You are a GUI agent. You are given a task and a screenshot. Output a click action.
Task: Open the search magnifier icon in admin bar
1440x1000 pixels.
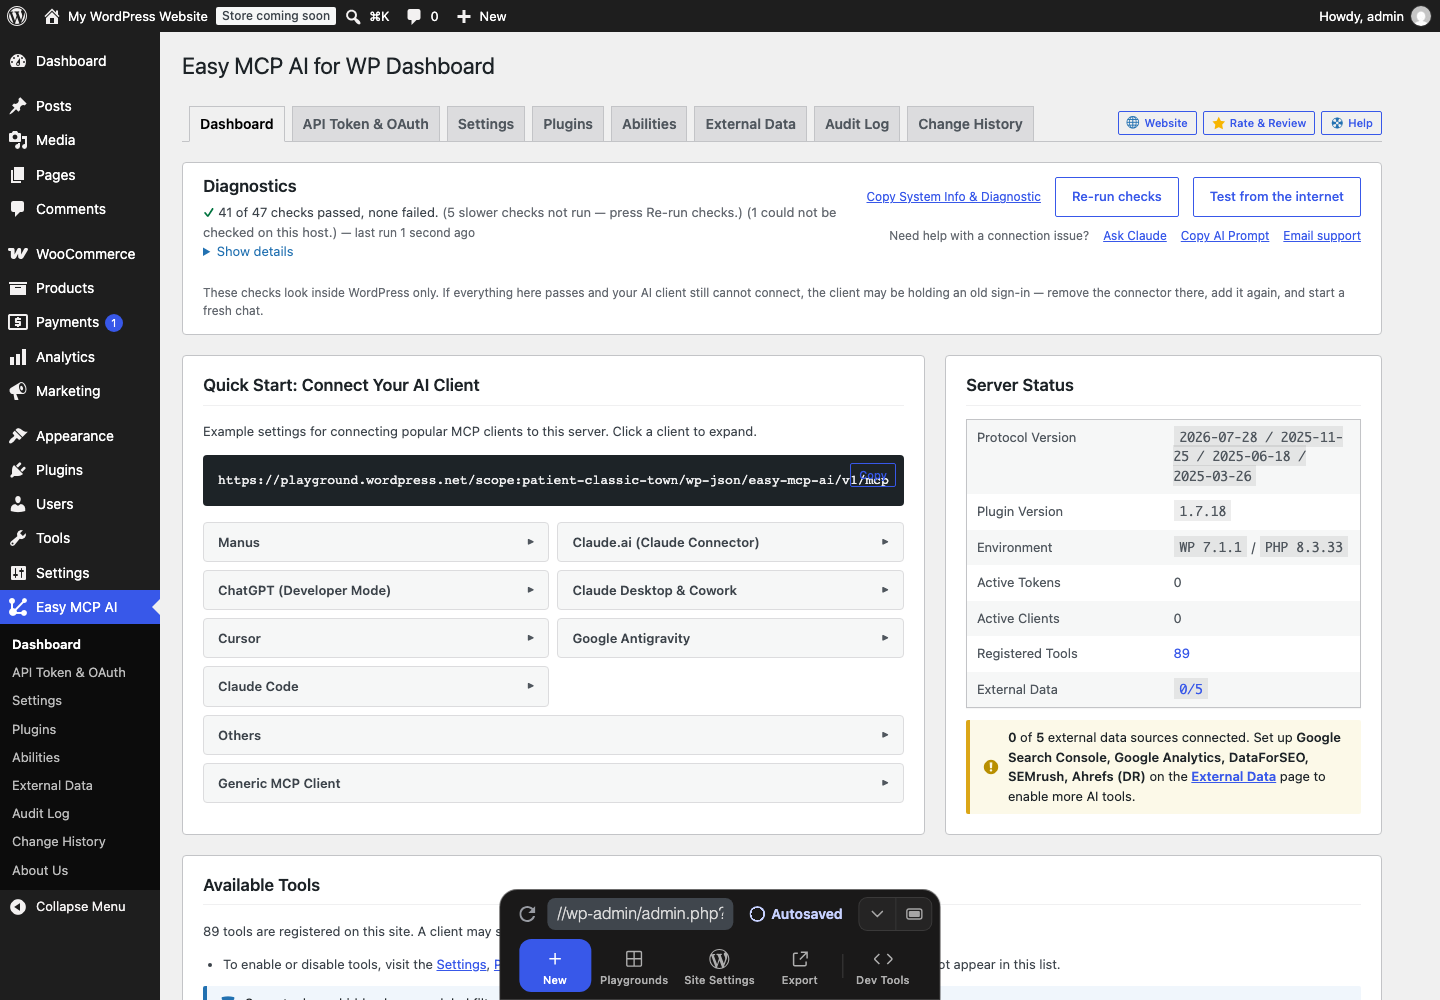pos(353,16)
